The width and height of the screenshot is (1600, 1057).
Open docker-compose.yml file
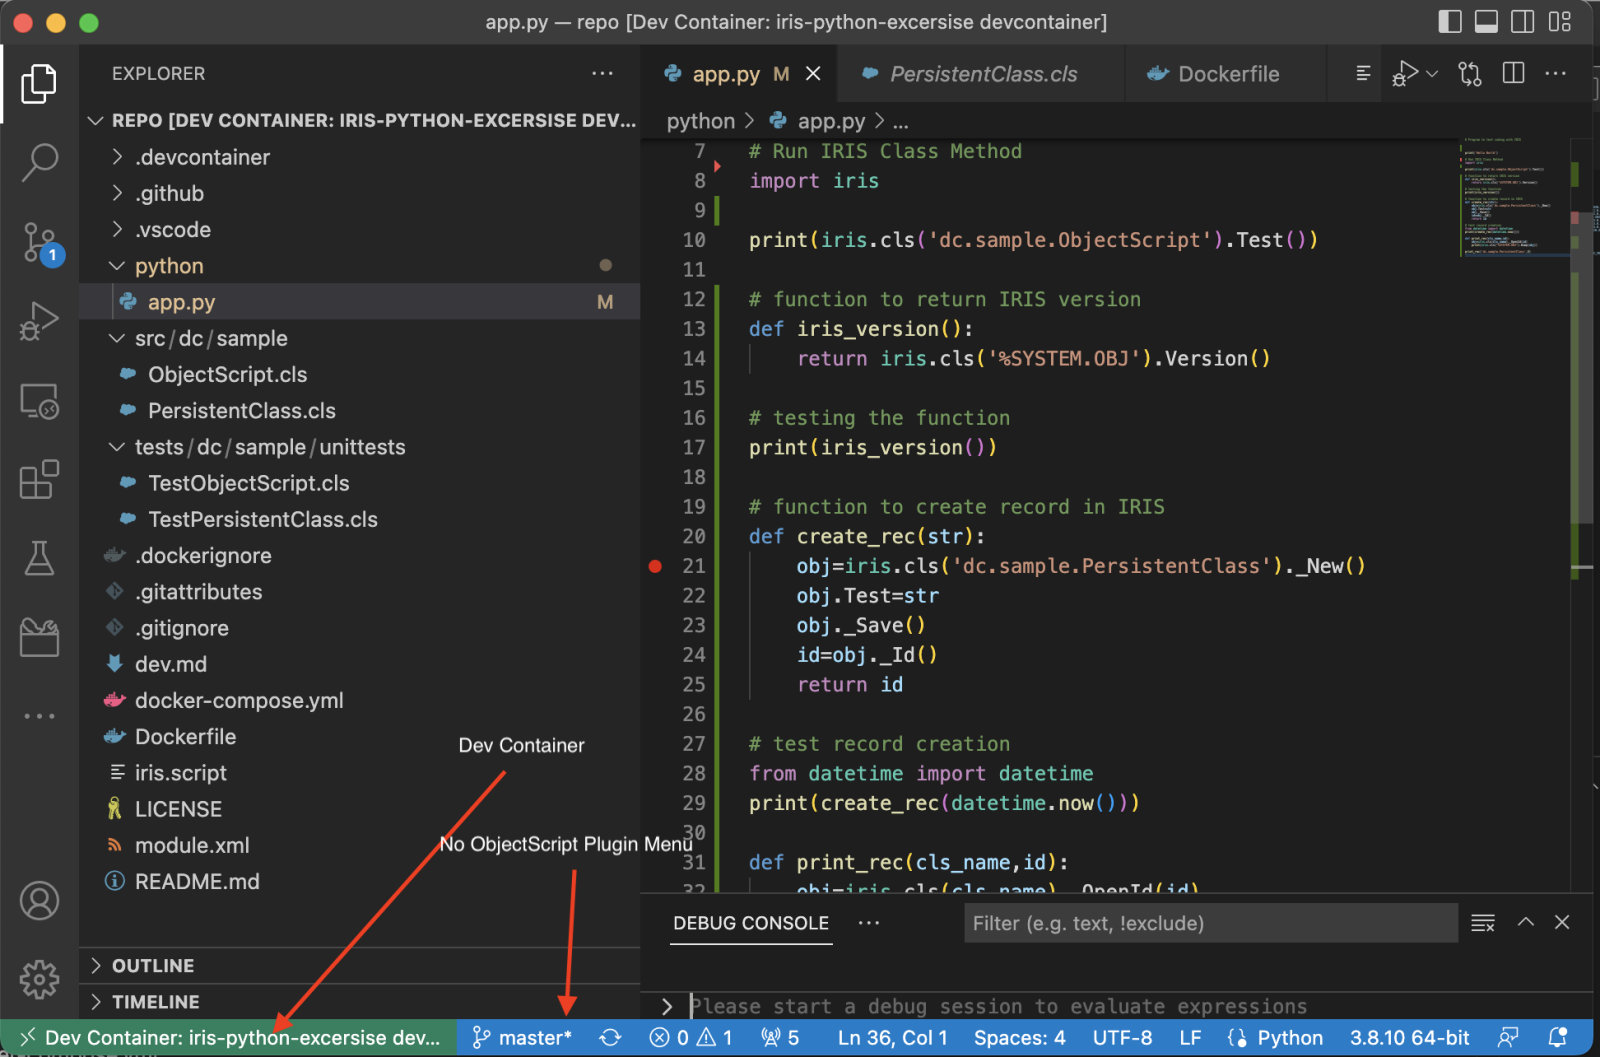[360, 700]
